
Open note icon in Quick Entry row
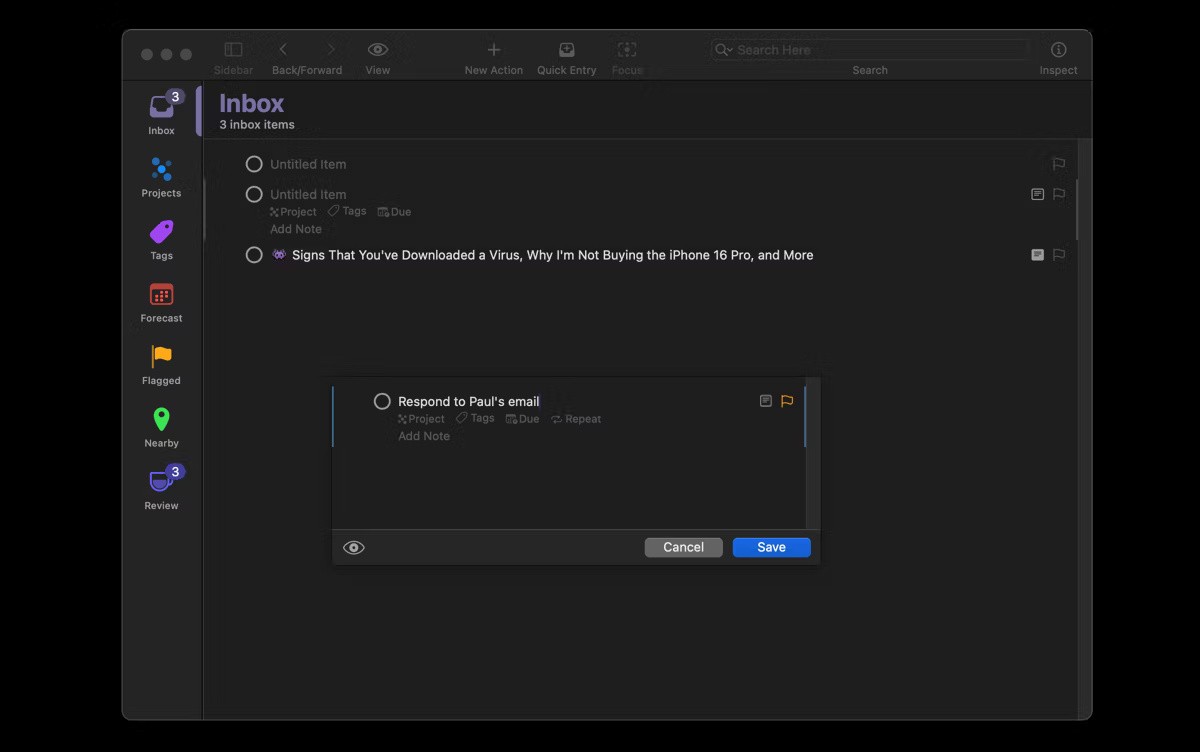[766, 401]
